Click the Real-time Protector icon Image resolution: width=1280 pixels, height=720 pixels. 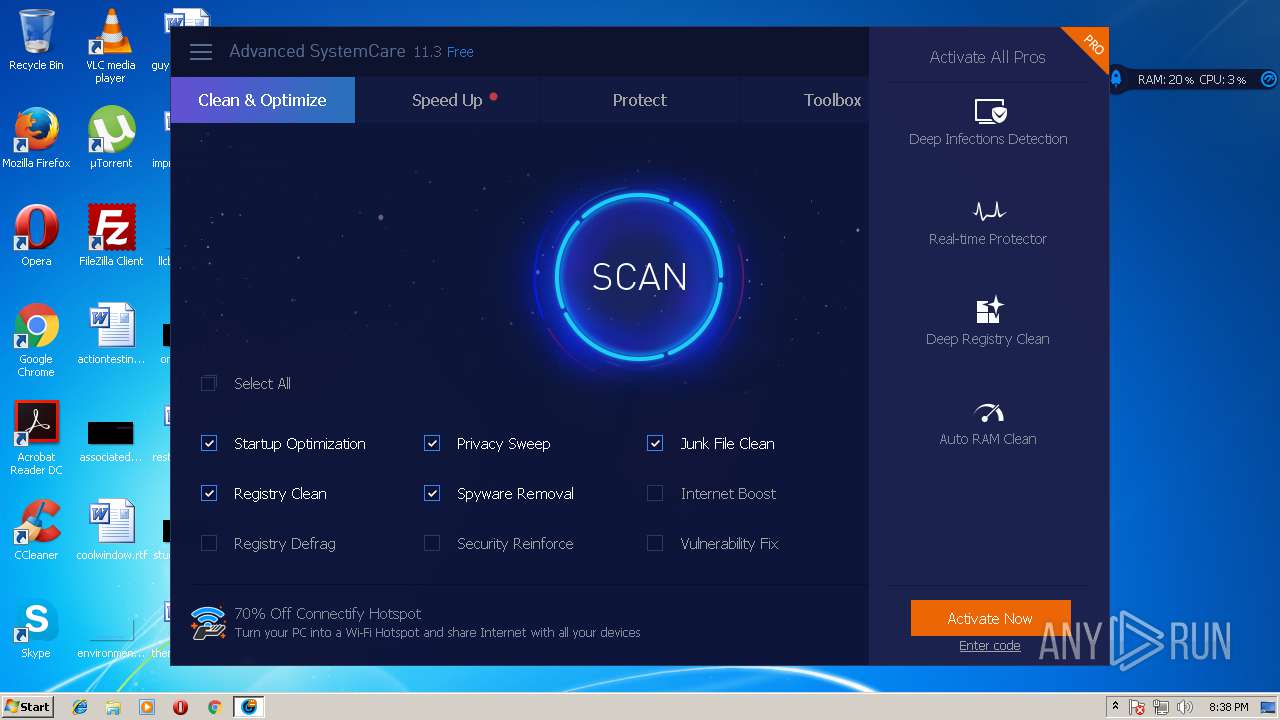click(989, 211)
